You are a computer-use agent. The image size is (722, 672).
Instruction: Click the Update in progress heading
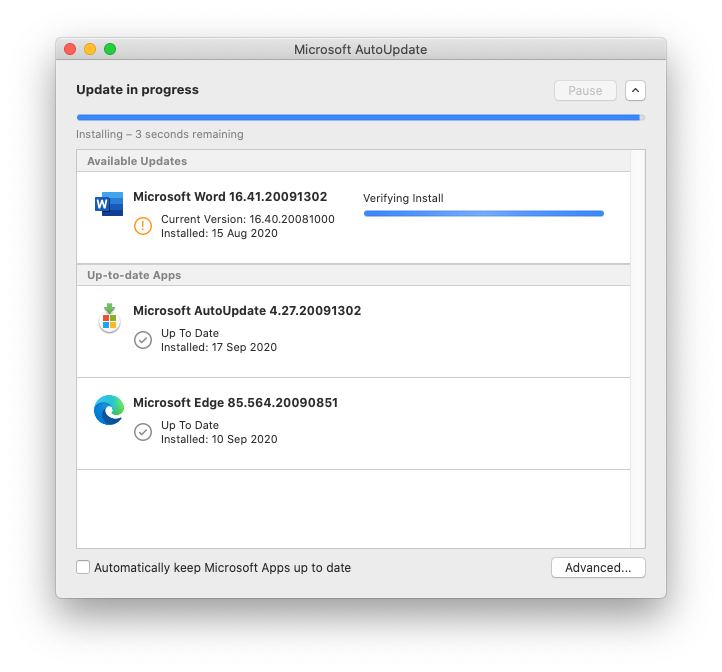pyautogui.click(x=137, y=89)
